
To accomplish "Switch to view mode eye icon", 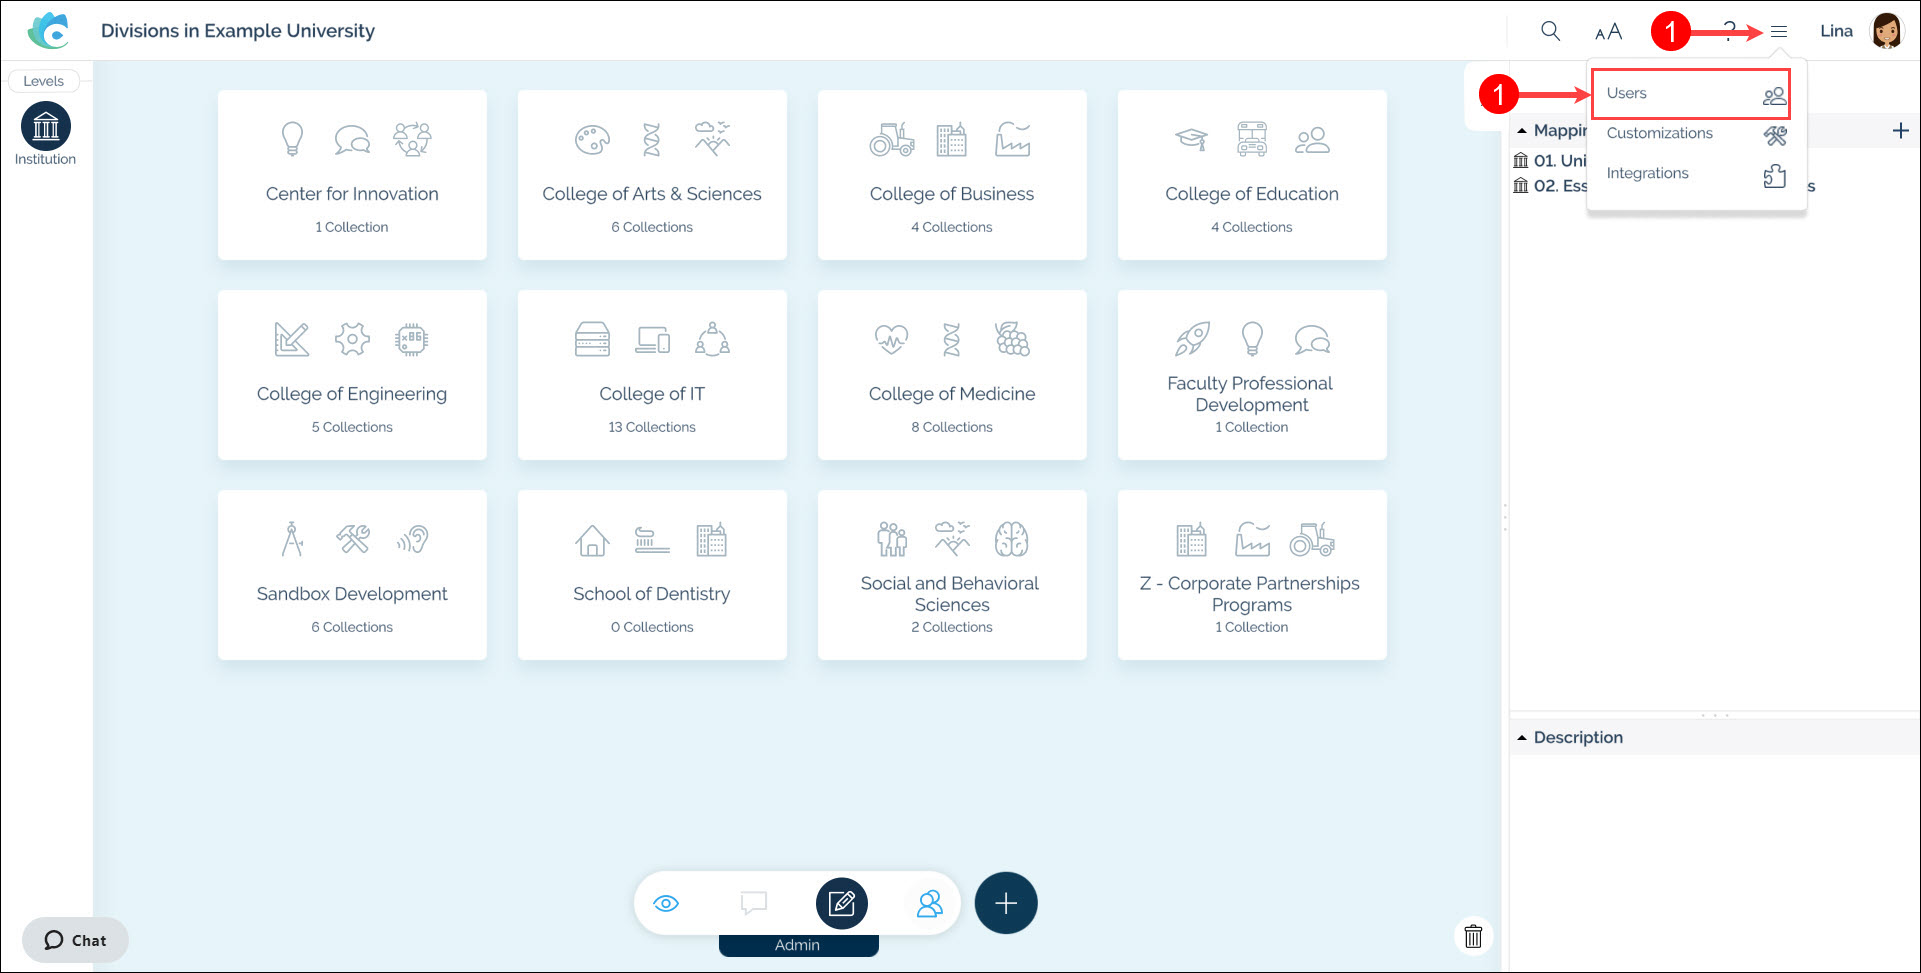I will [666, 904].
